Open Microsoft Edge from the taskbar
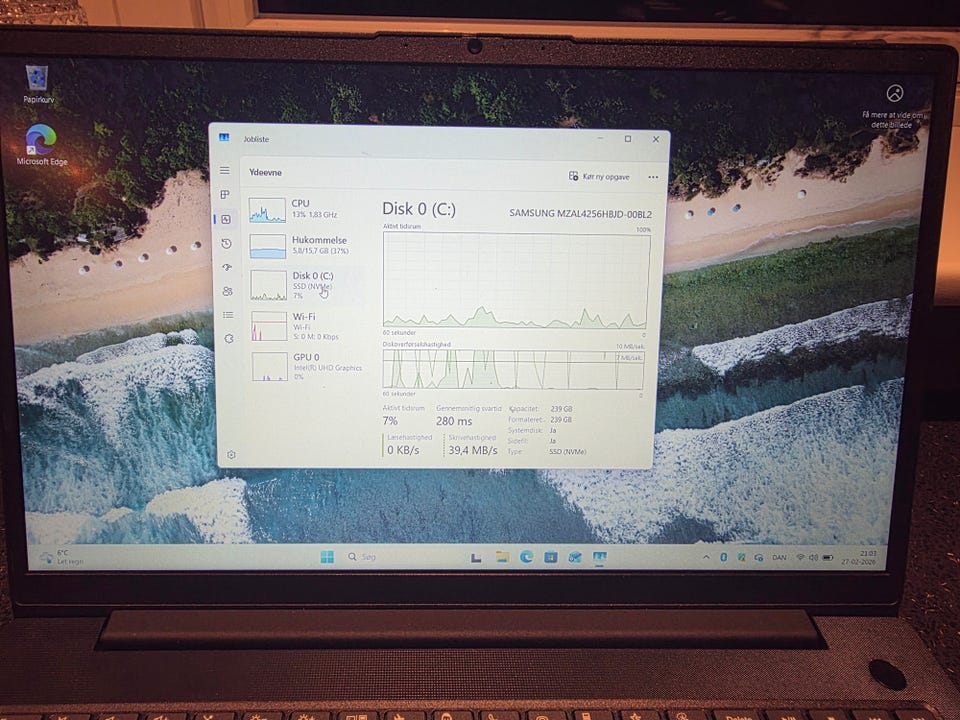 [526, 557]
